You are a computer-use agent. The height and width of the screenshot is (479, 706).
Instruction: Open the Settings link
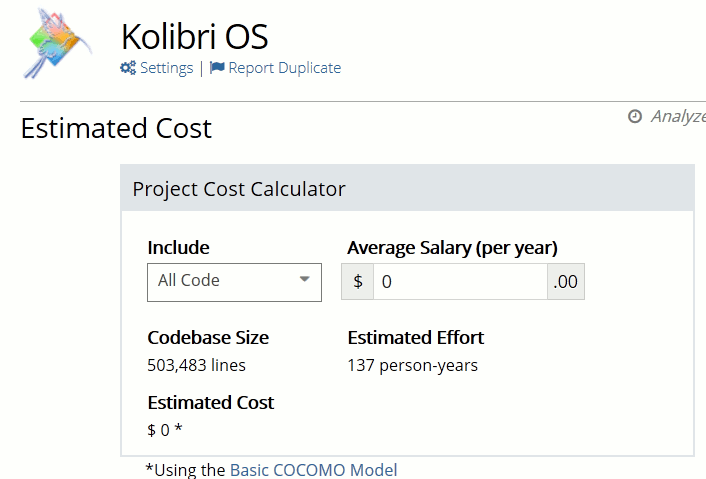tap(166, 68)
